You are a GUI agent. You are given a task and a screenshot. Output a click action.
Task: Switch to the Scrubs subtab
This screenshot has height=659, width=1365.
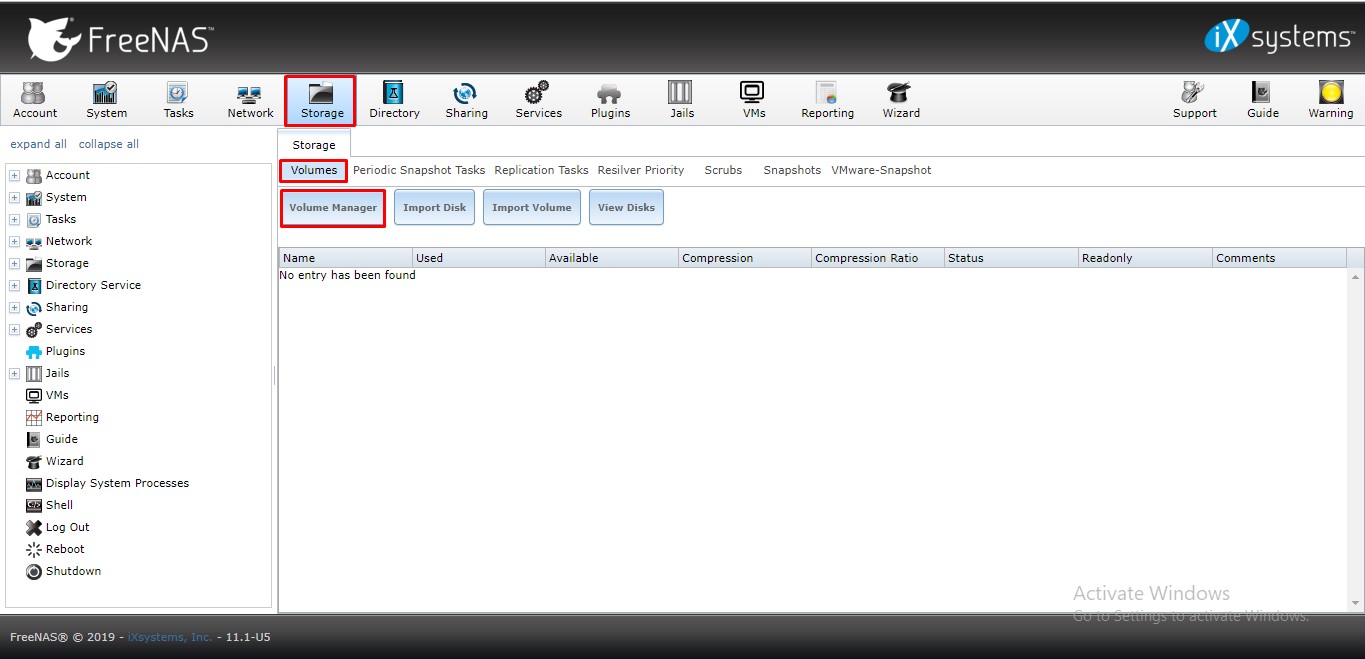(723, 170)
